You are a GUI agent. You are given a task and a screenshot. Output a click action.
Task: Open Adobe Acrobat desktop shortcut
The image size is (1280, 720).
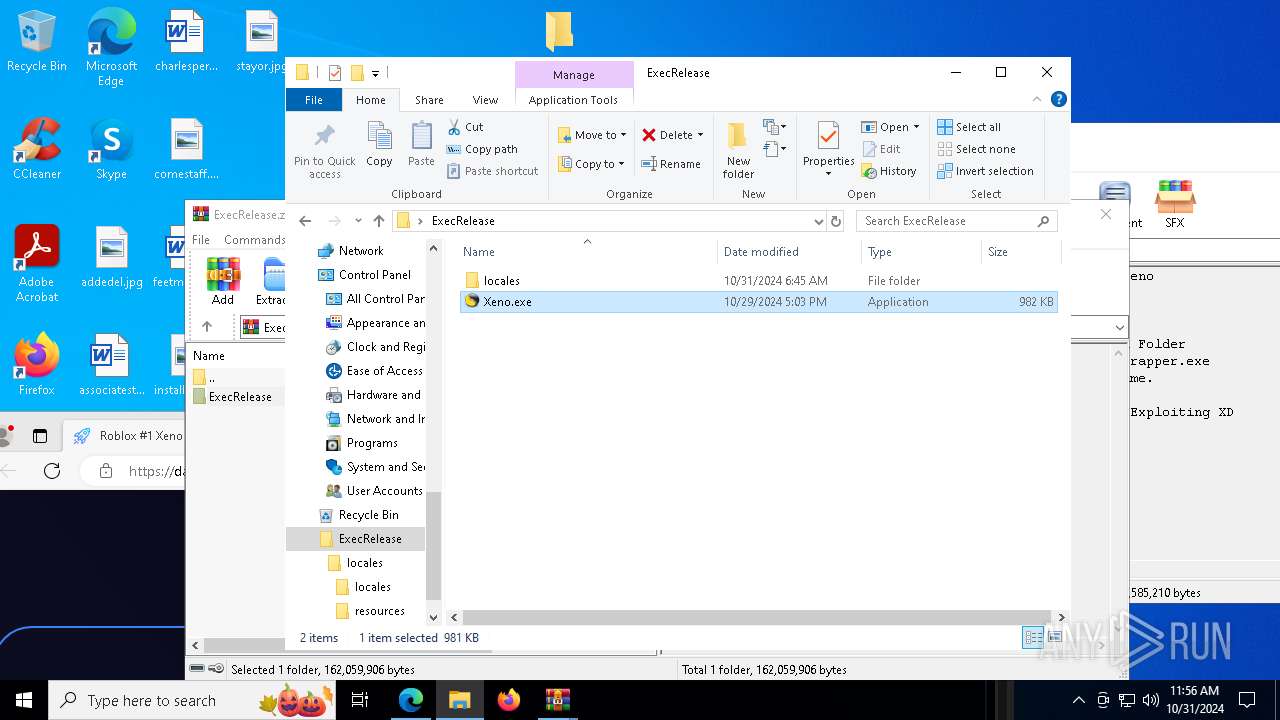37,263
